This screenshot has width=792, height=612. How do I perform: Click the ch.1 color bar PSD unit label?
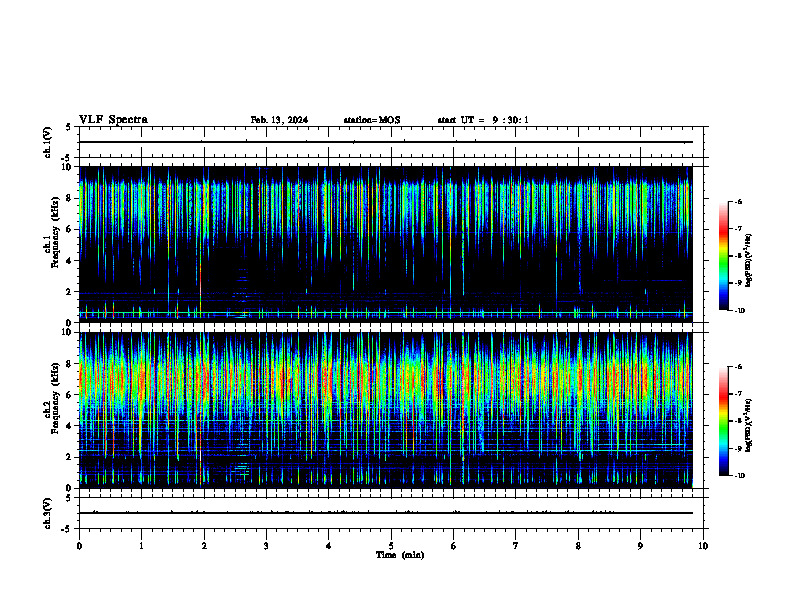[x=748, y=261]
